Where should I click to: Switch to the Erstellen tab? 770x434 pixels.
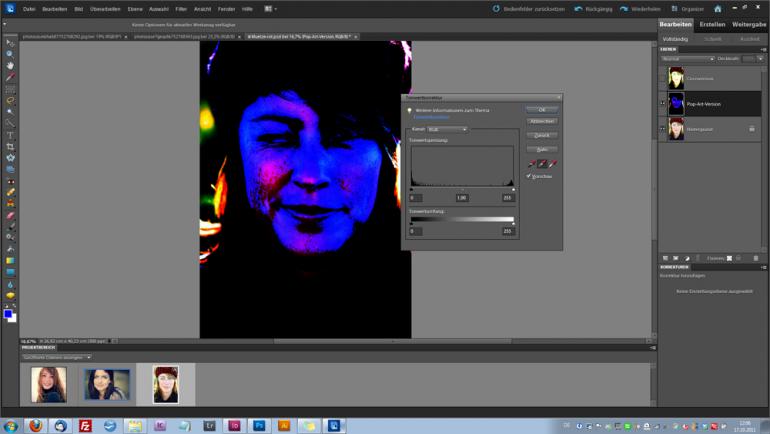[x=712, y=24]
